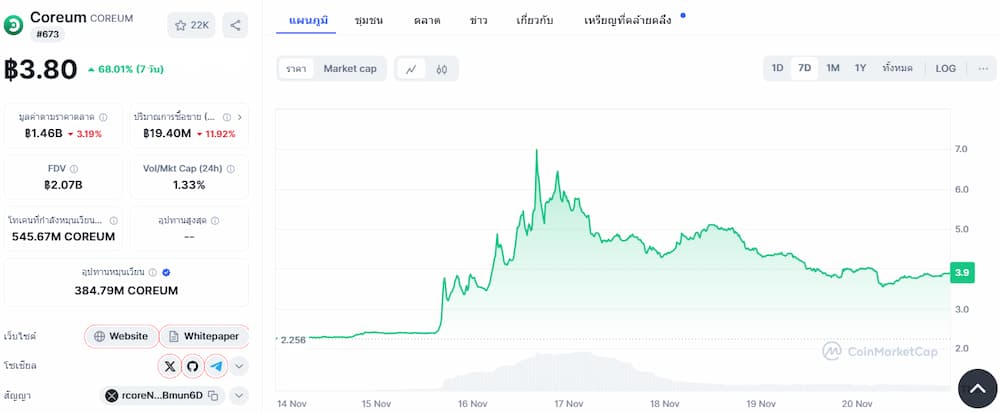
Task: Show info for circulating tokens 545.67M label
Action: [114, 221]
